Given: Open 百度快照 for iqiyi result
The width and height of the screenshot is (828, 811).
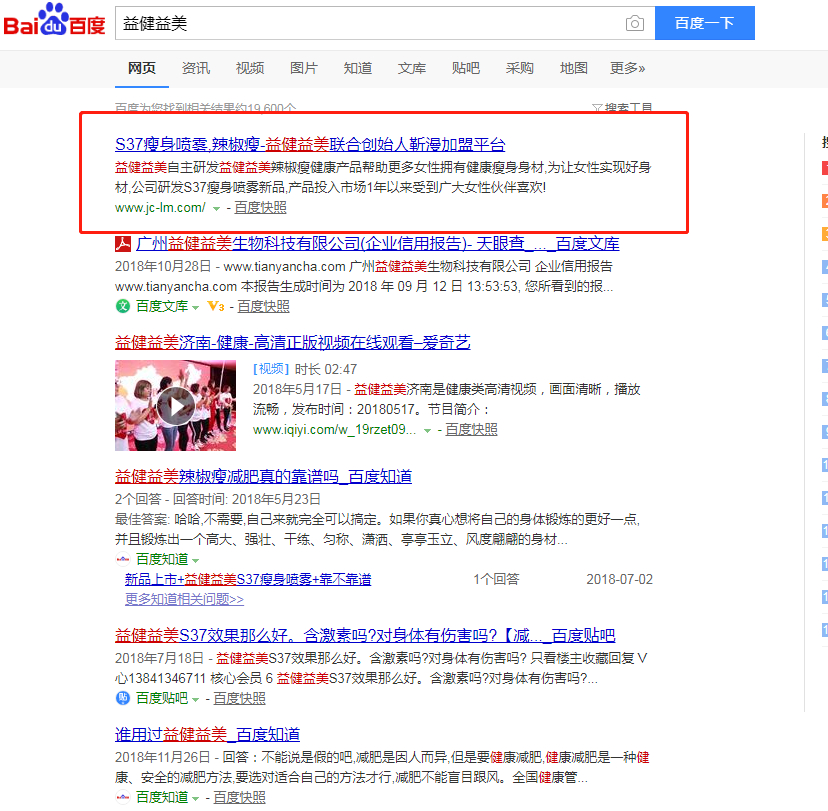Looking at the screenshot, I should click(x=472, y=429).
